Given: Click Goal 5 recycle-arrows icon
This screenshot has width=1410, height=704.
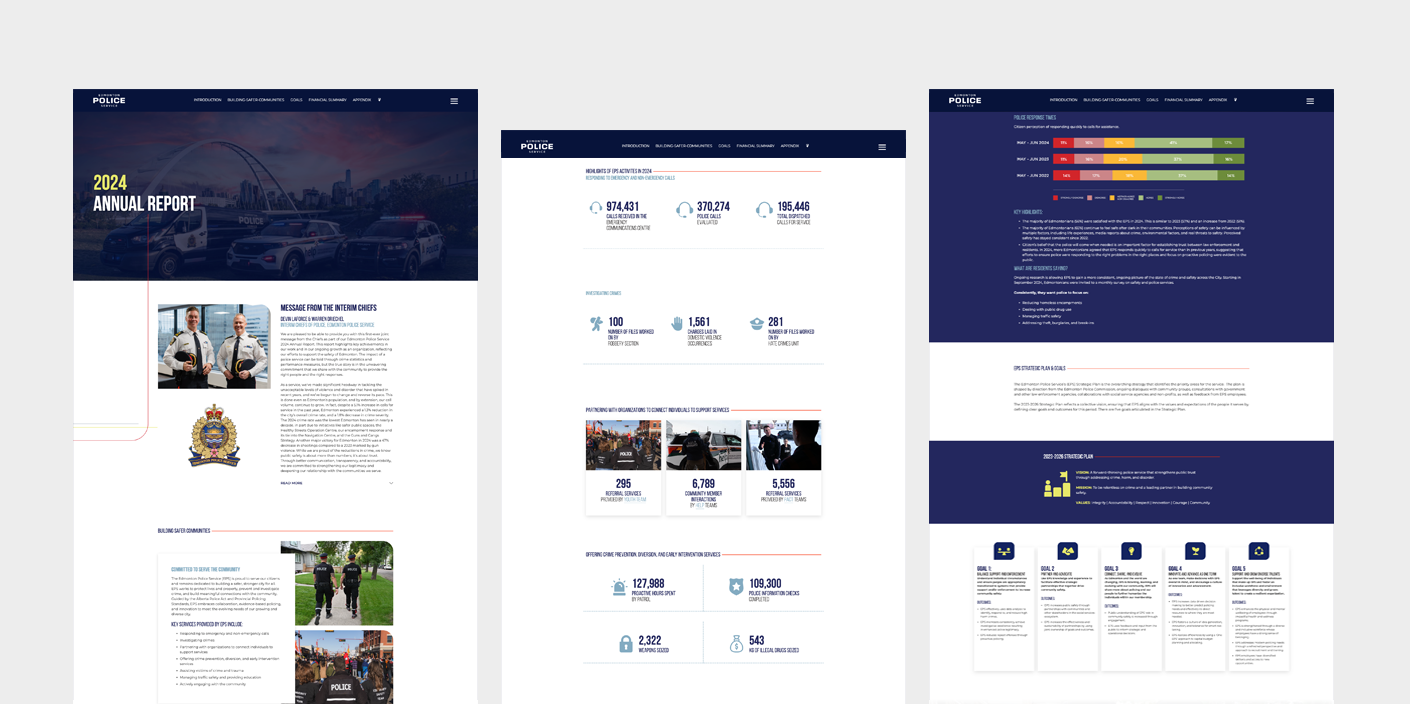Looking at the screenshot, I should (1259, 550).
